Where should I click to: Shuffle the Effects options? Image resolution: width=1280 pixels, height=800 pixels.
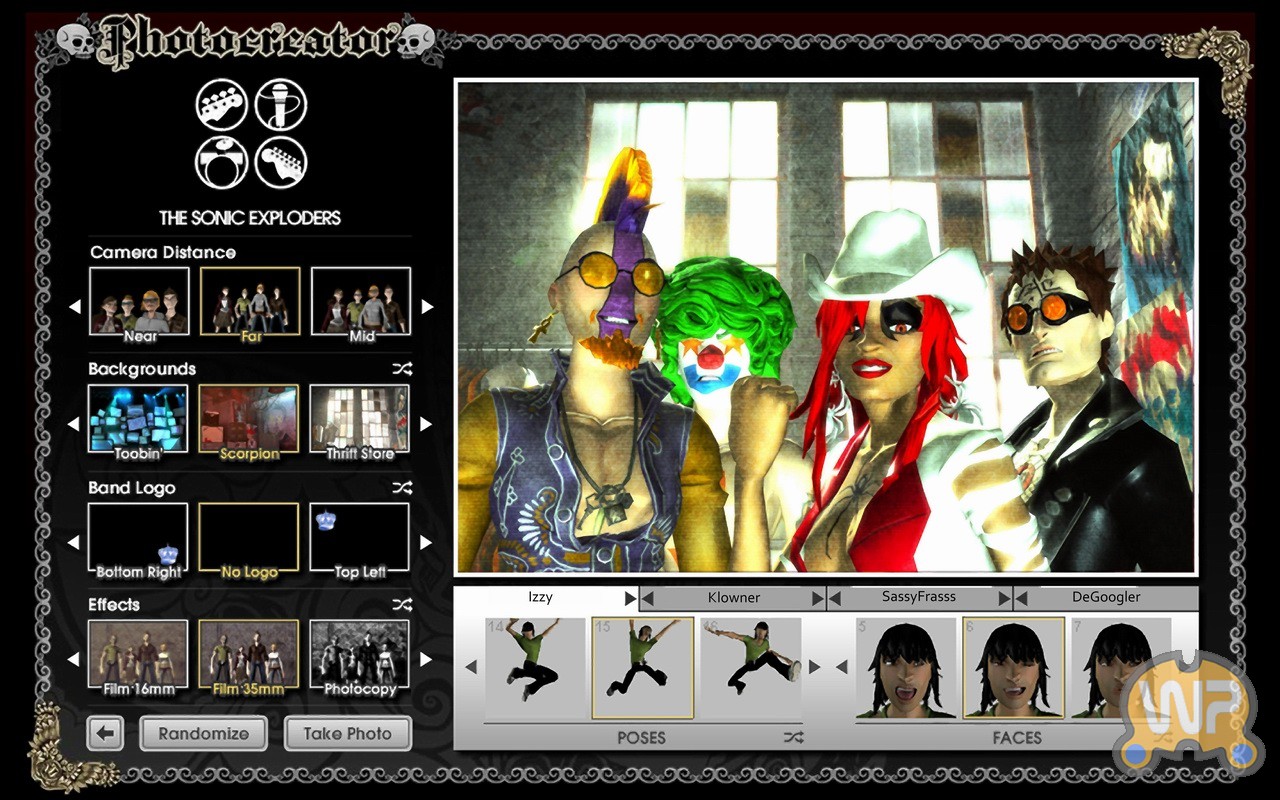coord(402,605)
